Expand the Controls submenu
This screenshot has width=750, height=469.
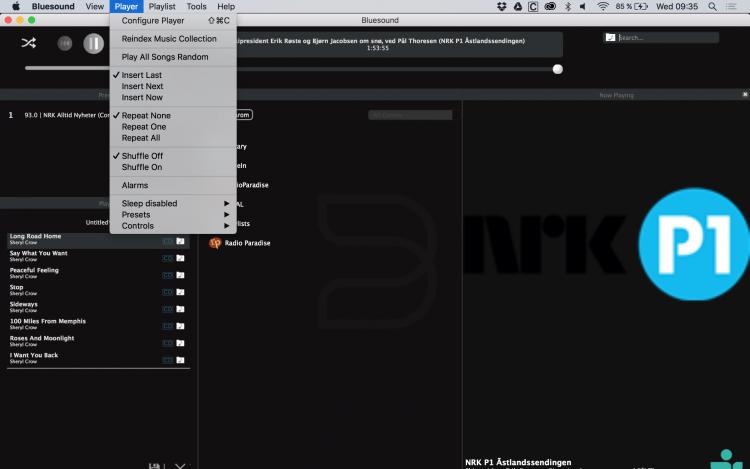pos(173,226)
